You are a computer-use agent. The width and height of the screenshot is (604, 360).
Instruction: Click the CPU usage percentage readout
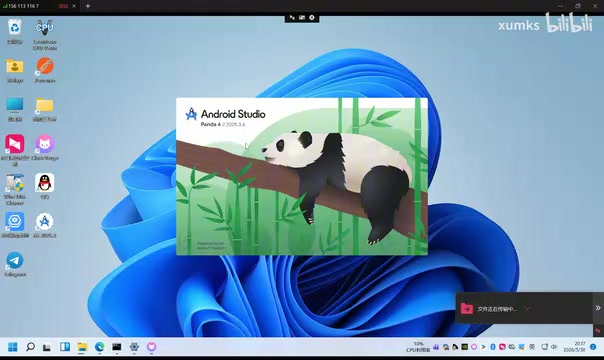[x=418, y=347]
